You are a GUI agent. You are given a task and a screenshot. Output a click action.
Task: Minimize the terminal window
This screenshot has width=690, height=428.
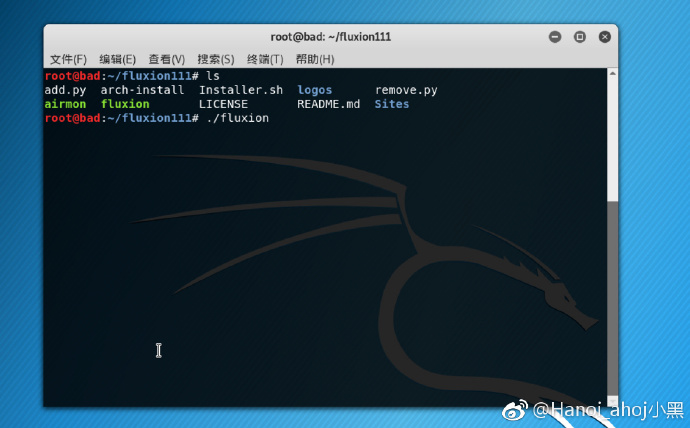tap(555, 37)
